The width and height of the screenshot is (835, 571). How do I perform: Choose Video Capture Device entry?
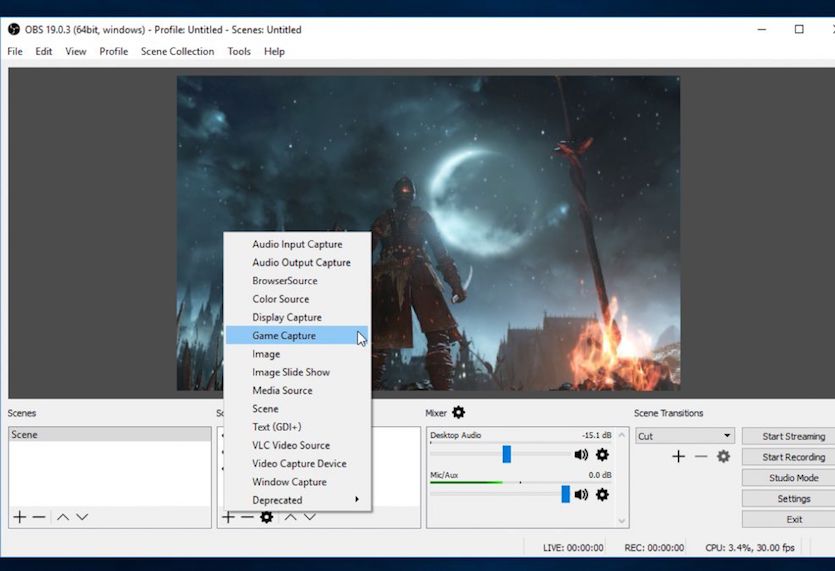coord(297,463)
